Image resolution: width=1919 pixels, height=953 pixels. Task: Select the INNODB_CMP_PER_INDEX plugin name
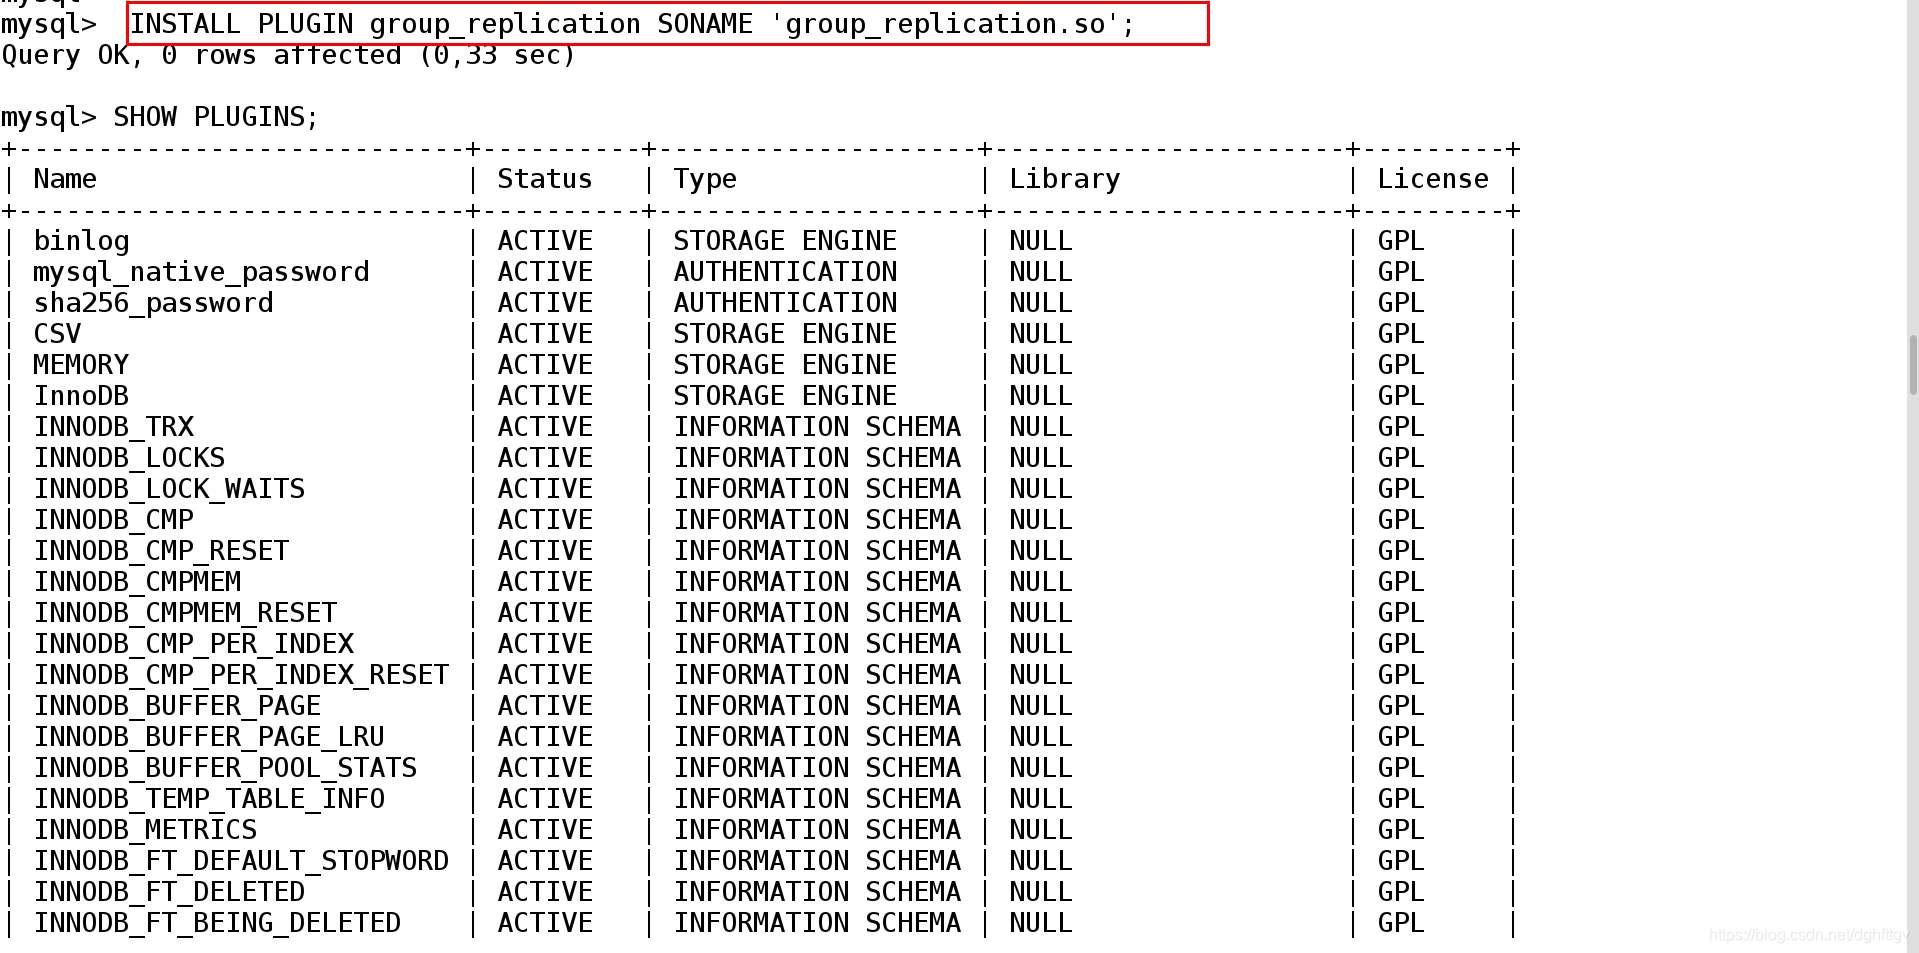click(193, 644)
